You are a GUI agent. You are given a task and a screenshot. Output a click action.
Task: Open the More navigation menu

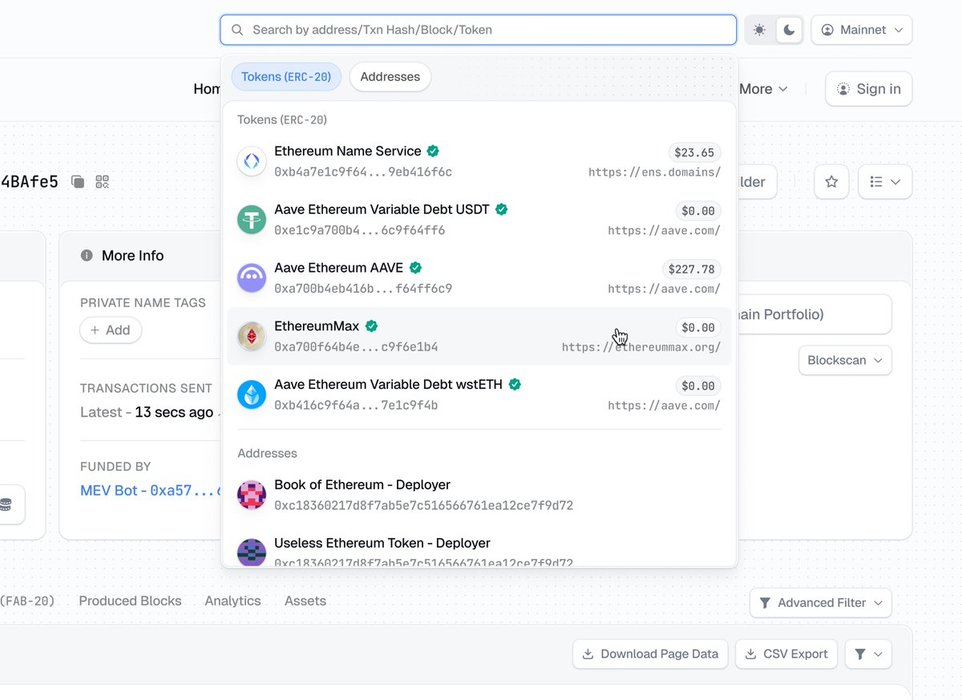[763, 89]
